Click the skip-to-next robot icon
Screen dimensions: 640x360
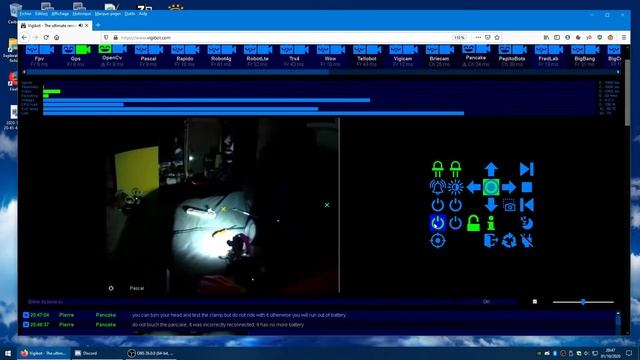pos(527,169)
